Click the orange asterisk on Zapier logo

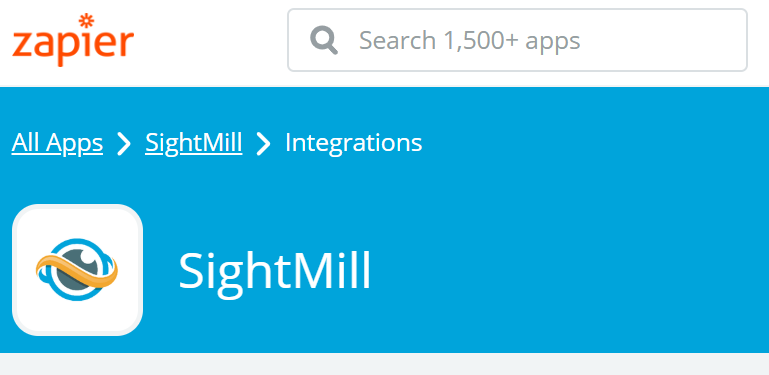pos(86,21)
